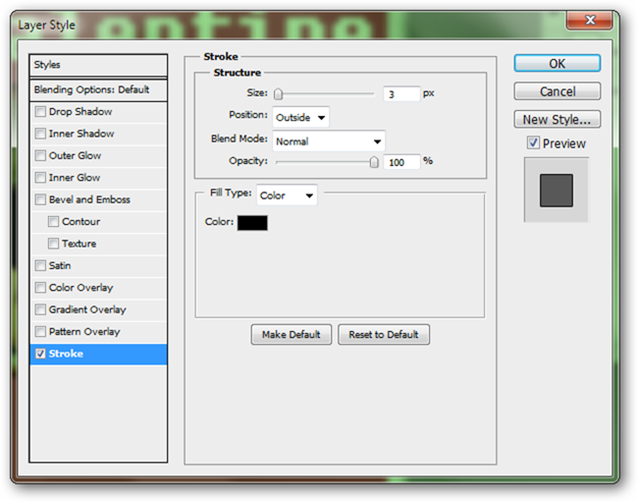Screen dimensions: 638x502
Task: Select the Outer Glow label
Action: [75, 155]
